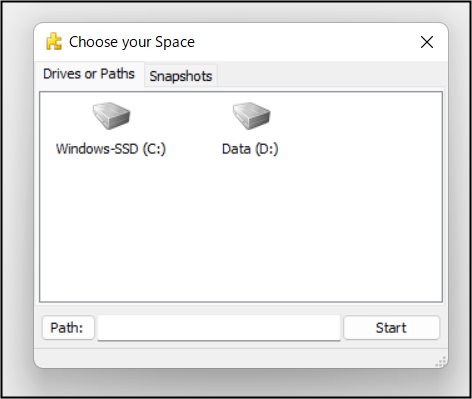Image resolution: width=472 pixels, height=399 pixels.
Task: Click blank tab strip right of Snapshots
Action: (x=330, y=75)
